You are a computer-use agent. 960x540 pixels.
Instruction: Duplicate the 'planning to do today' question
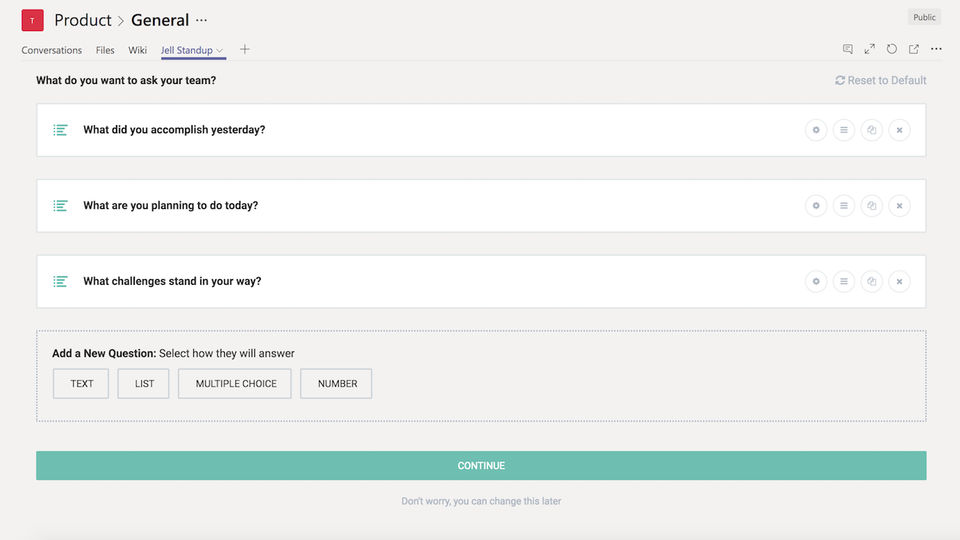tap(872, 206)
